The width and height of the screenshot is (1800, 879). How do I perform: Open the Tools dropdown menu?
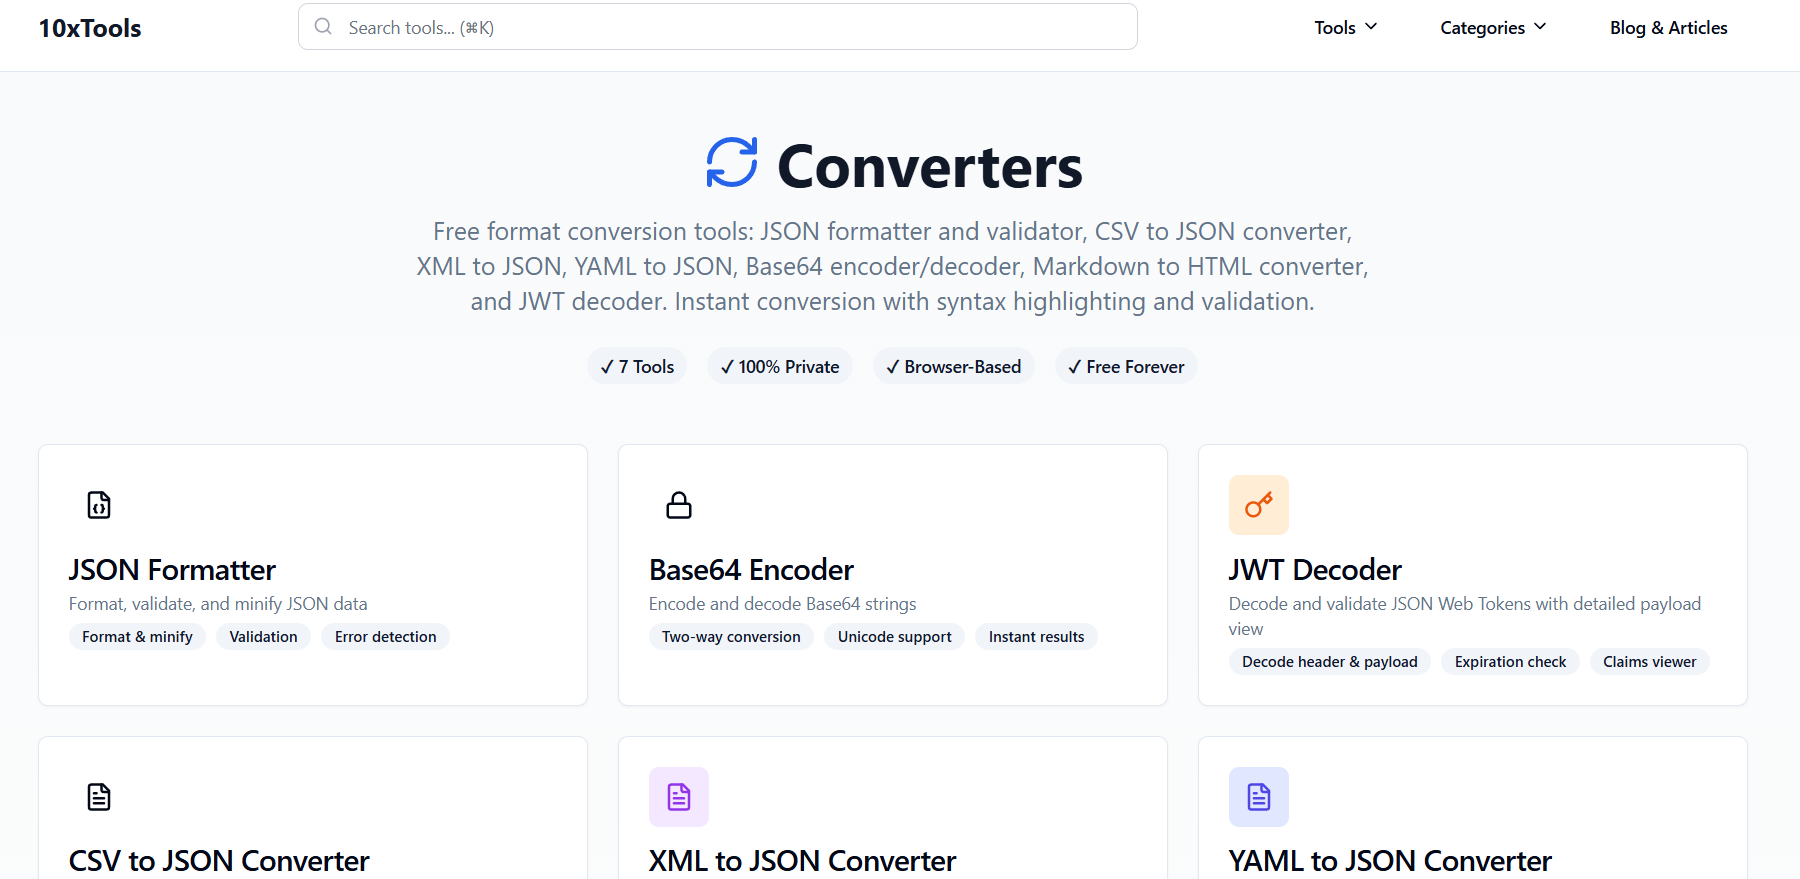1346,28
